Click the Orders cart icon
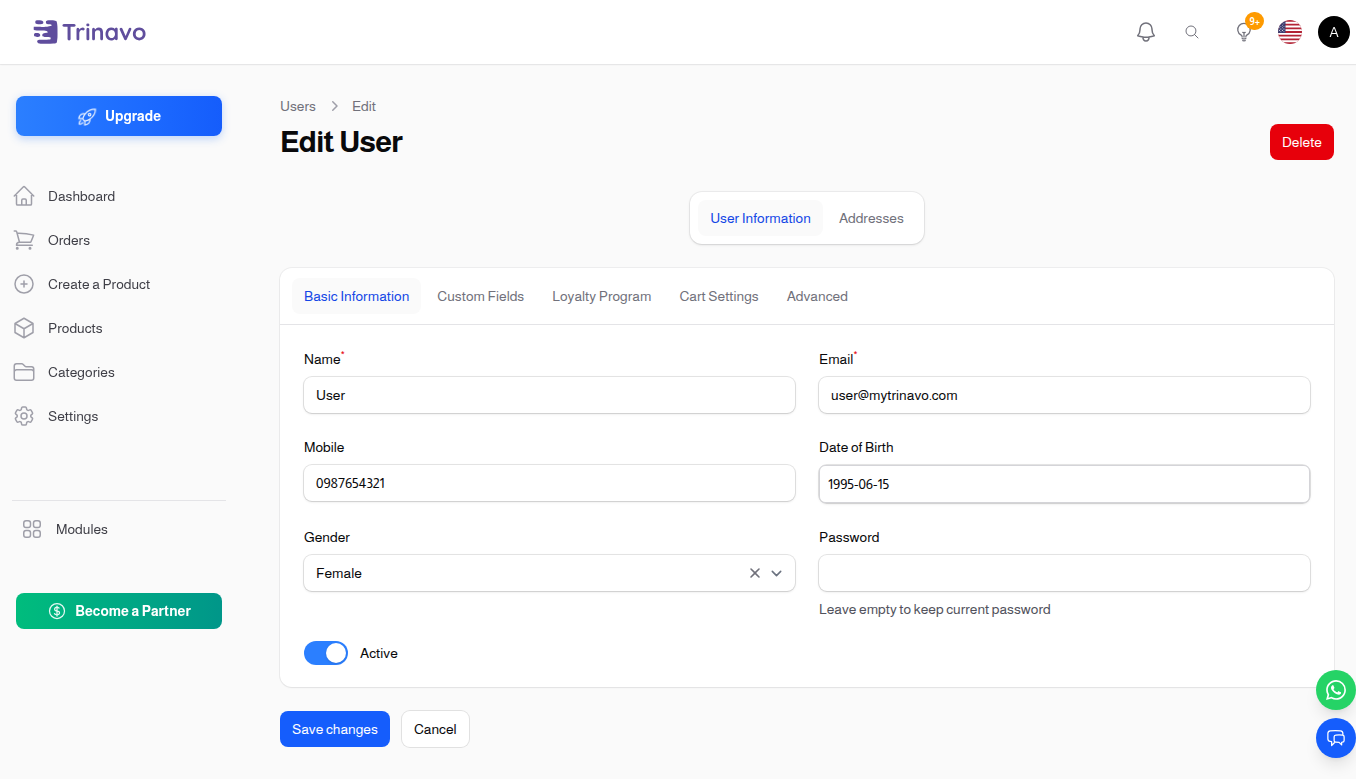This screenshot has height=779, width=1356. click(24, 240)
